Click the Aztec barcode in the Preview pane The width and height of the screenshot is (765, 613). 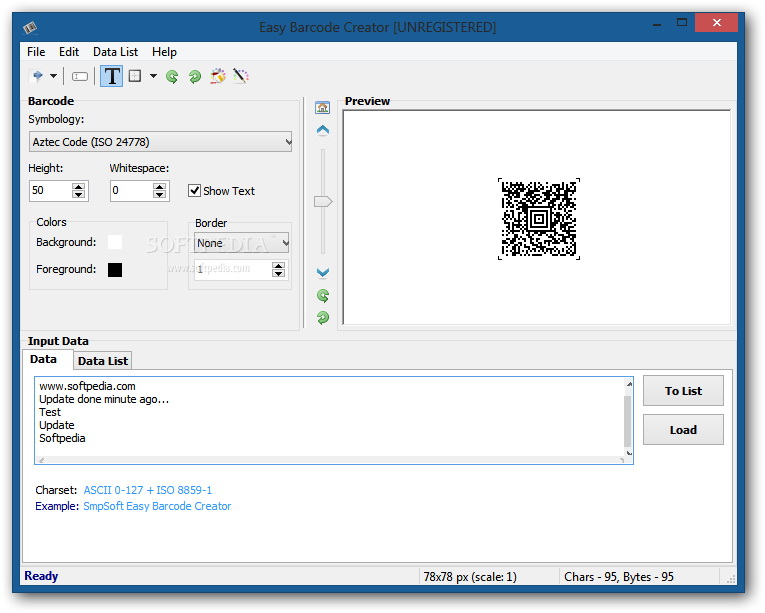pos(539,219)
